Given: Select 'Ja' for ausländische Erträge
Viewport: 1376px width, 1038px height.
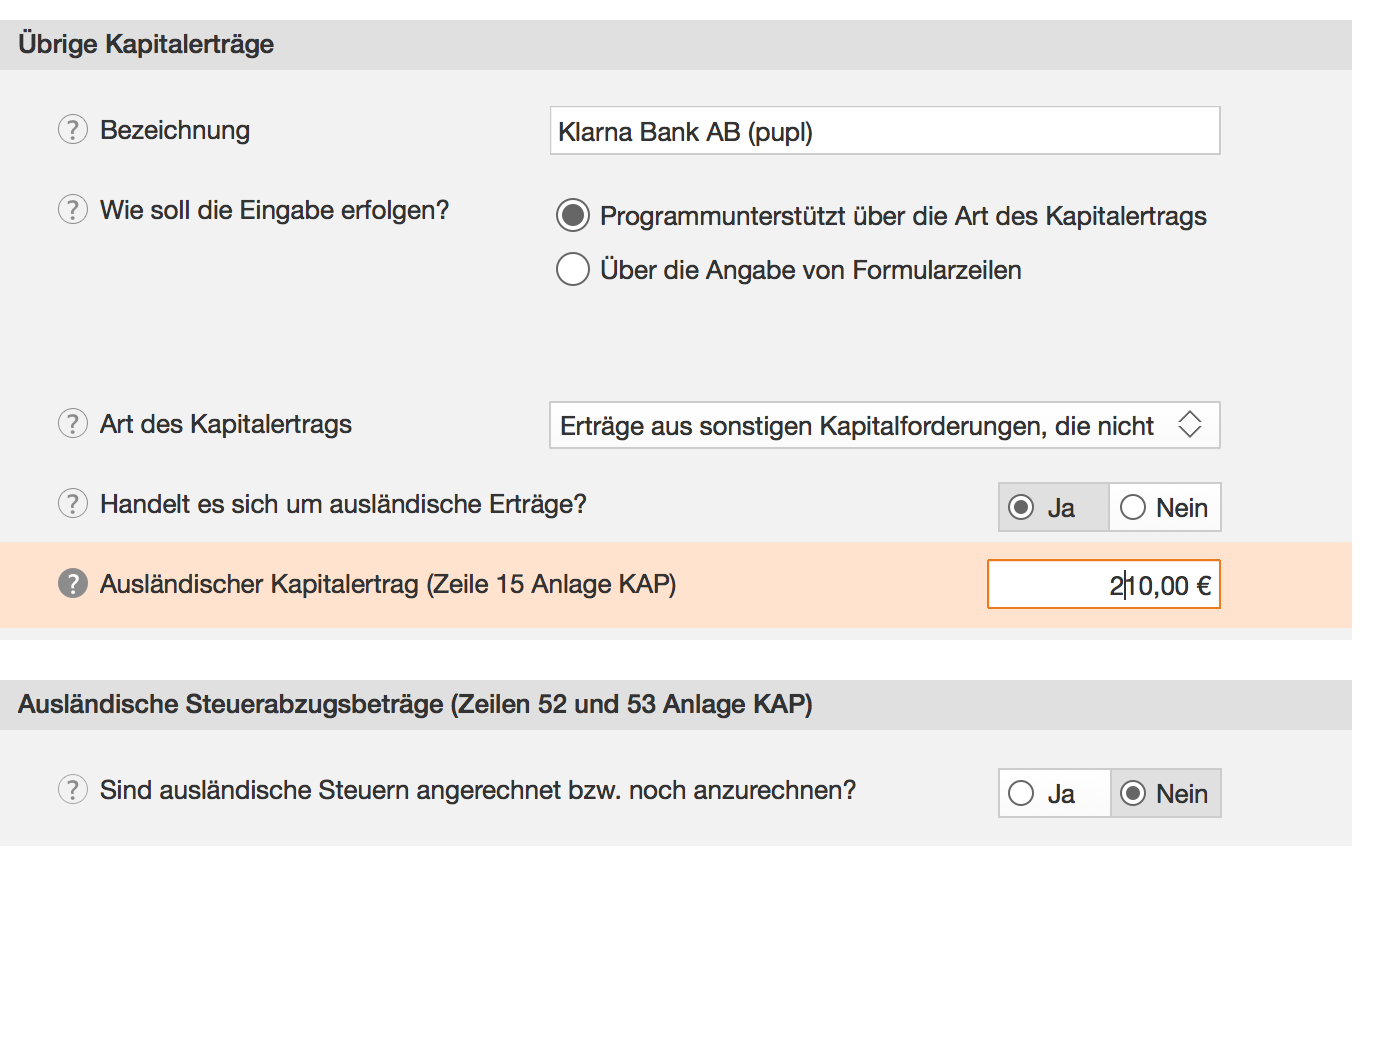Looking at the screenshot, I should 1022,508.
